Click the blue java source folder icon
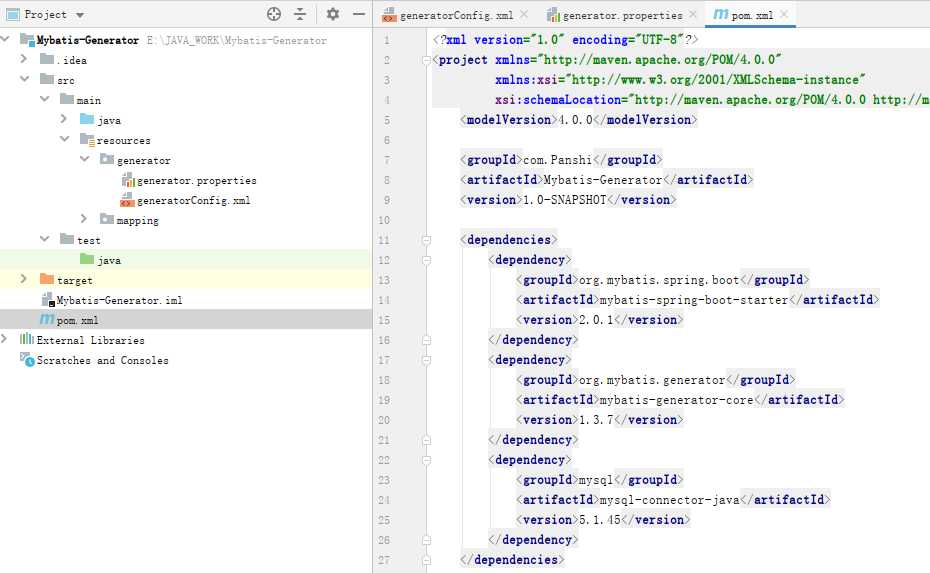 tap(87, 119)
